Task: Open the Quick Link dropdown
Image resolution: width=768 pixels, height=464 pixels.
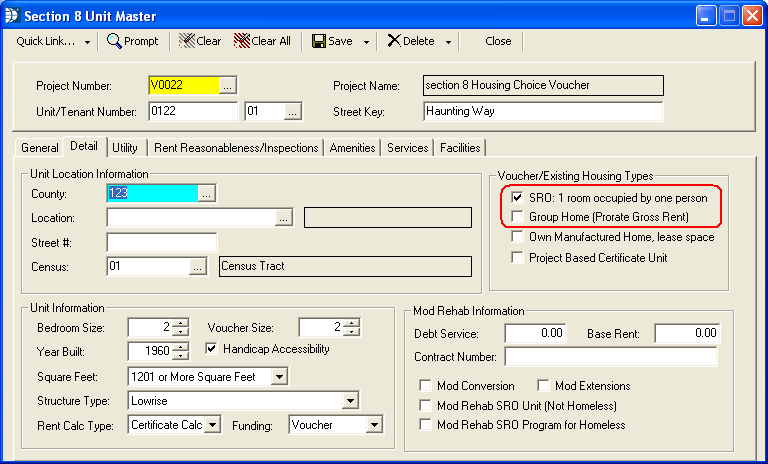Action: tap(87, 42)
